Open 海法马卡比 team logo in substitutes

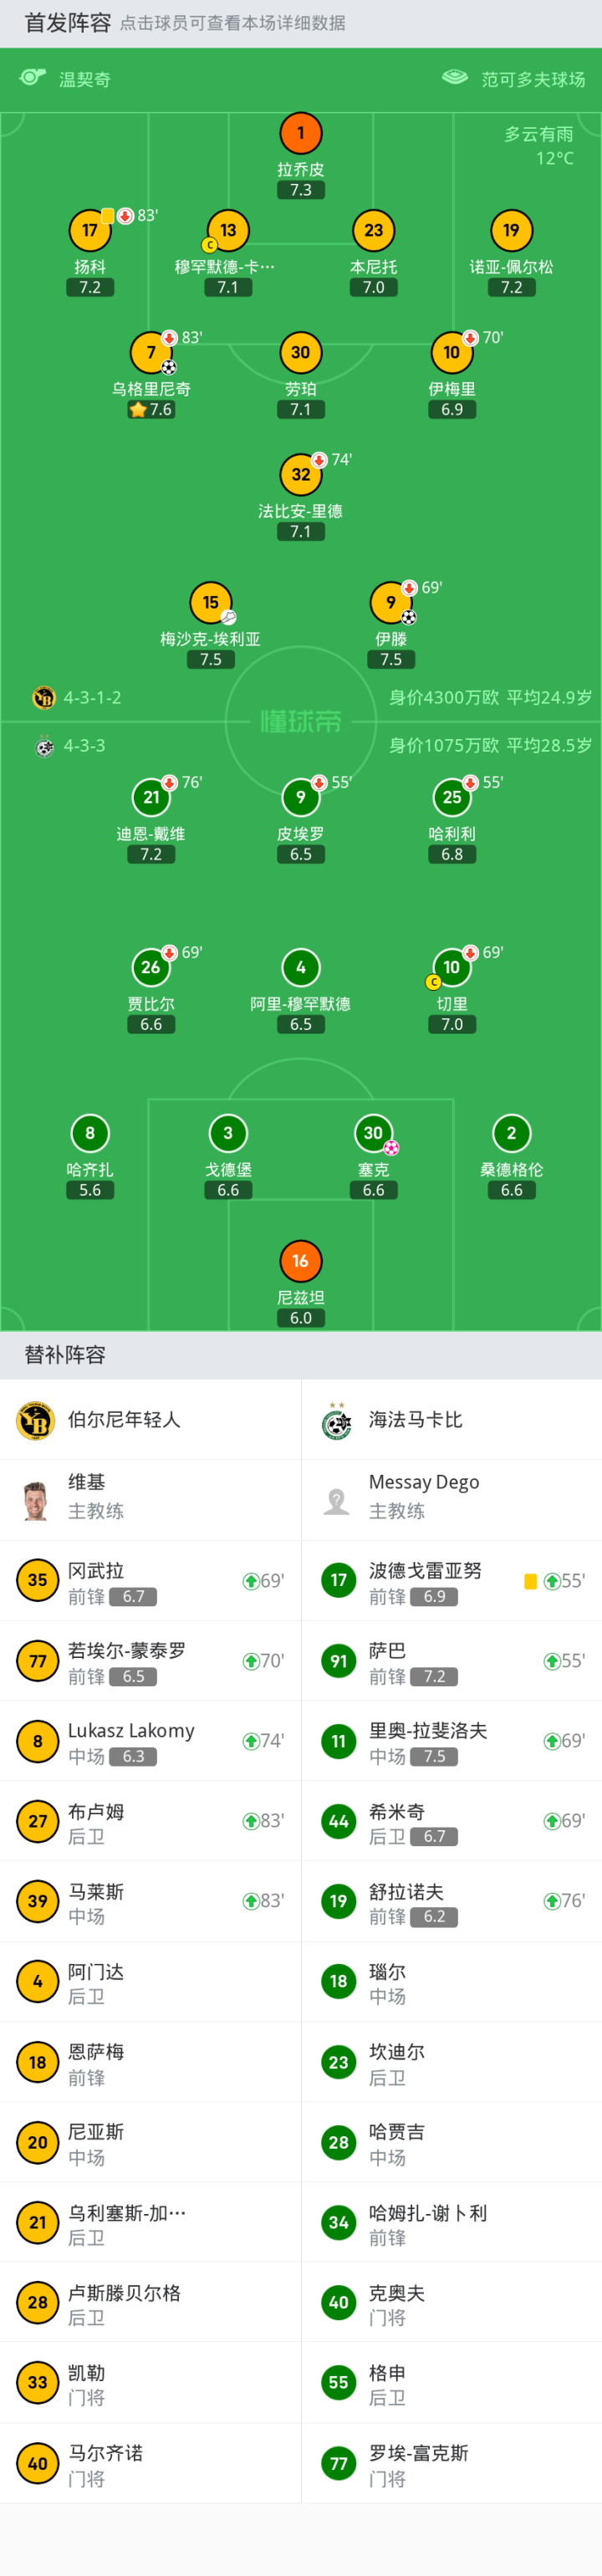[337, 1420]
